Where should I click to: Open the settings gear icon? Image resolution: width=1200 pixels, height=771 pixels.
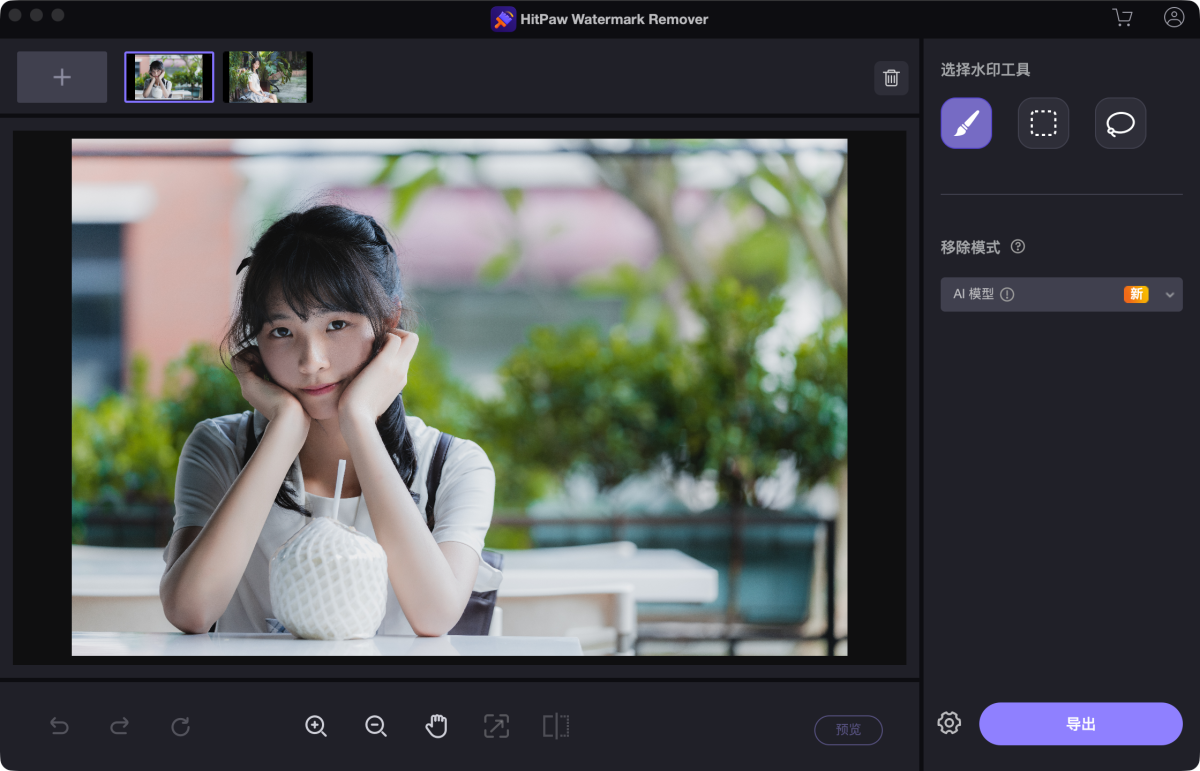tap(949, 723)
